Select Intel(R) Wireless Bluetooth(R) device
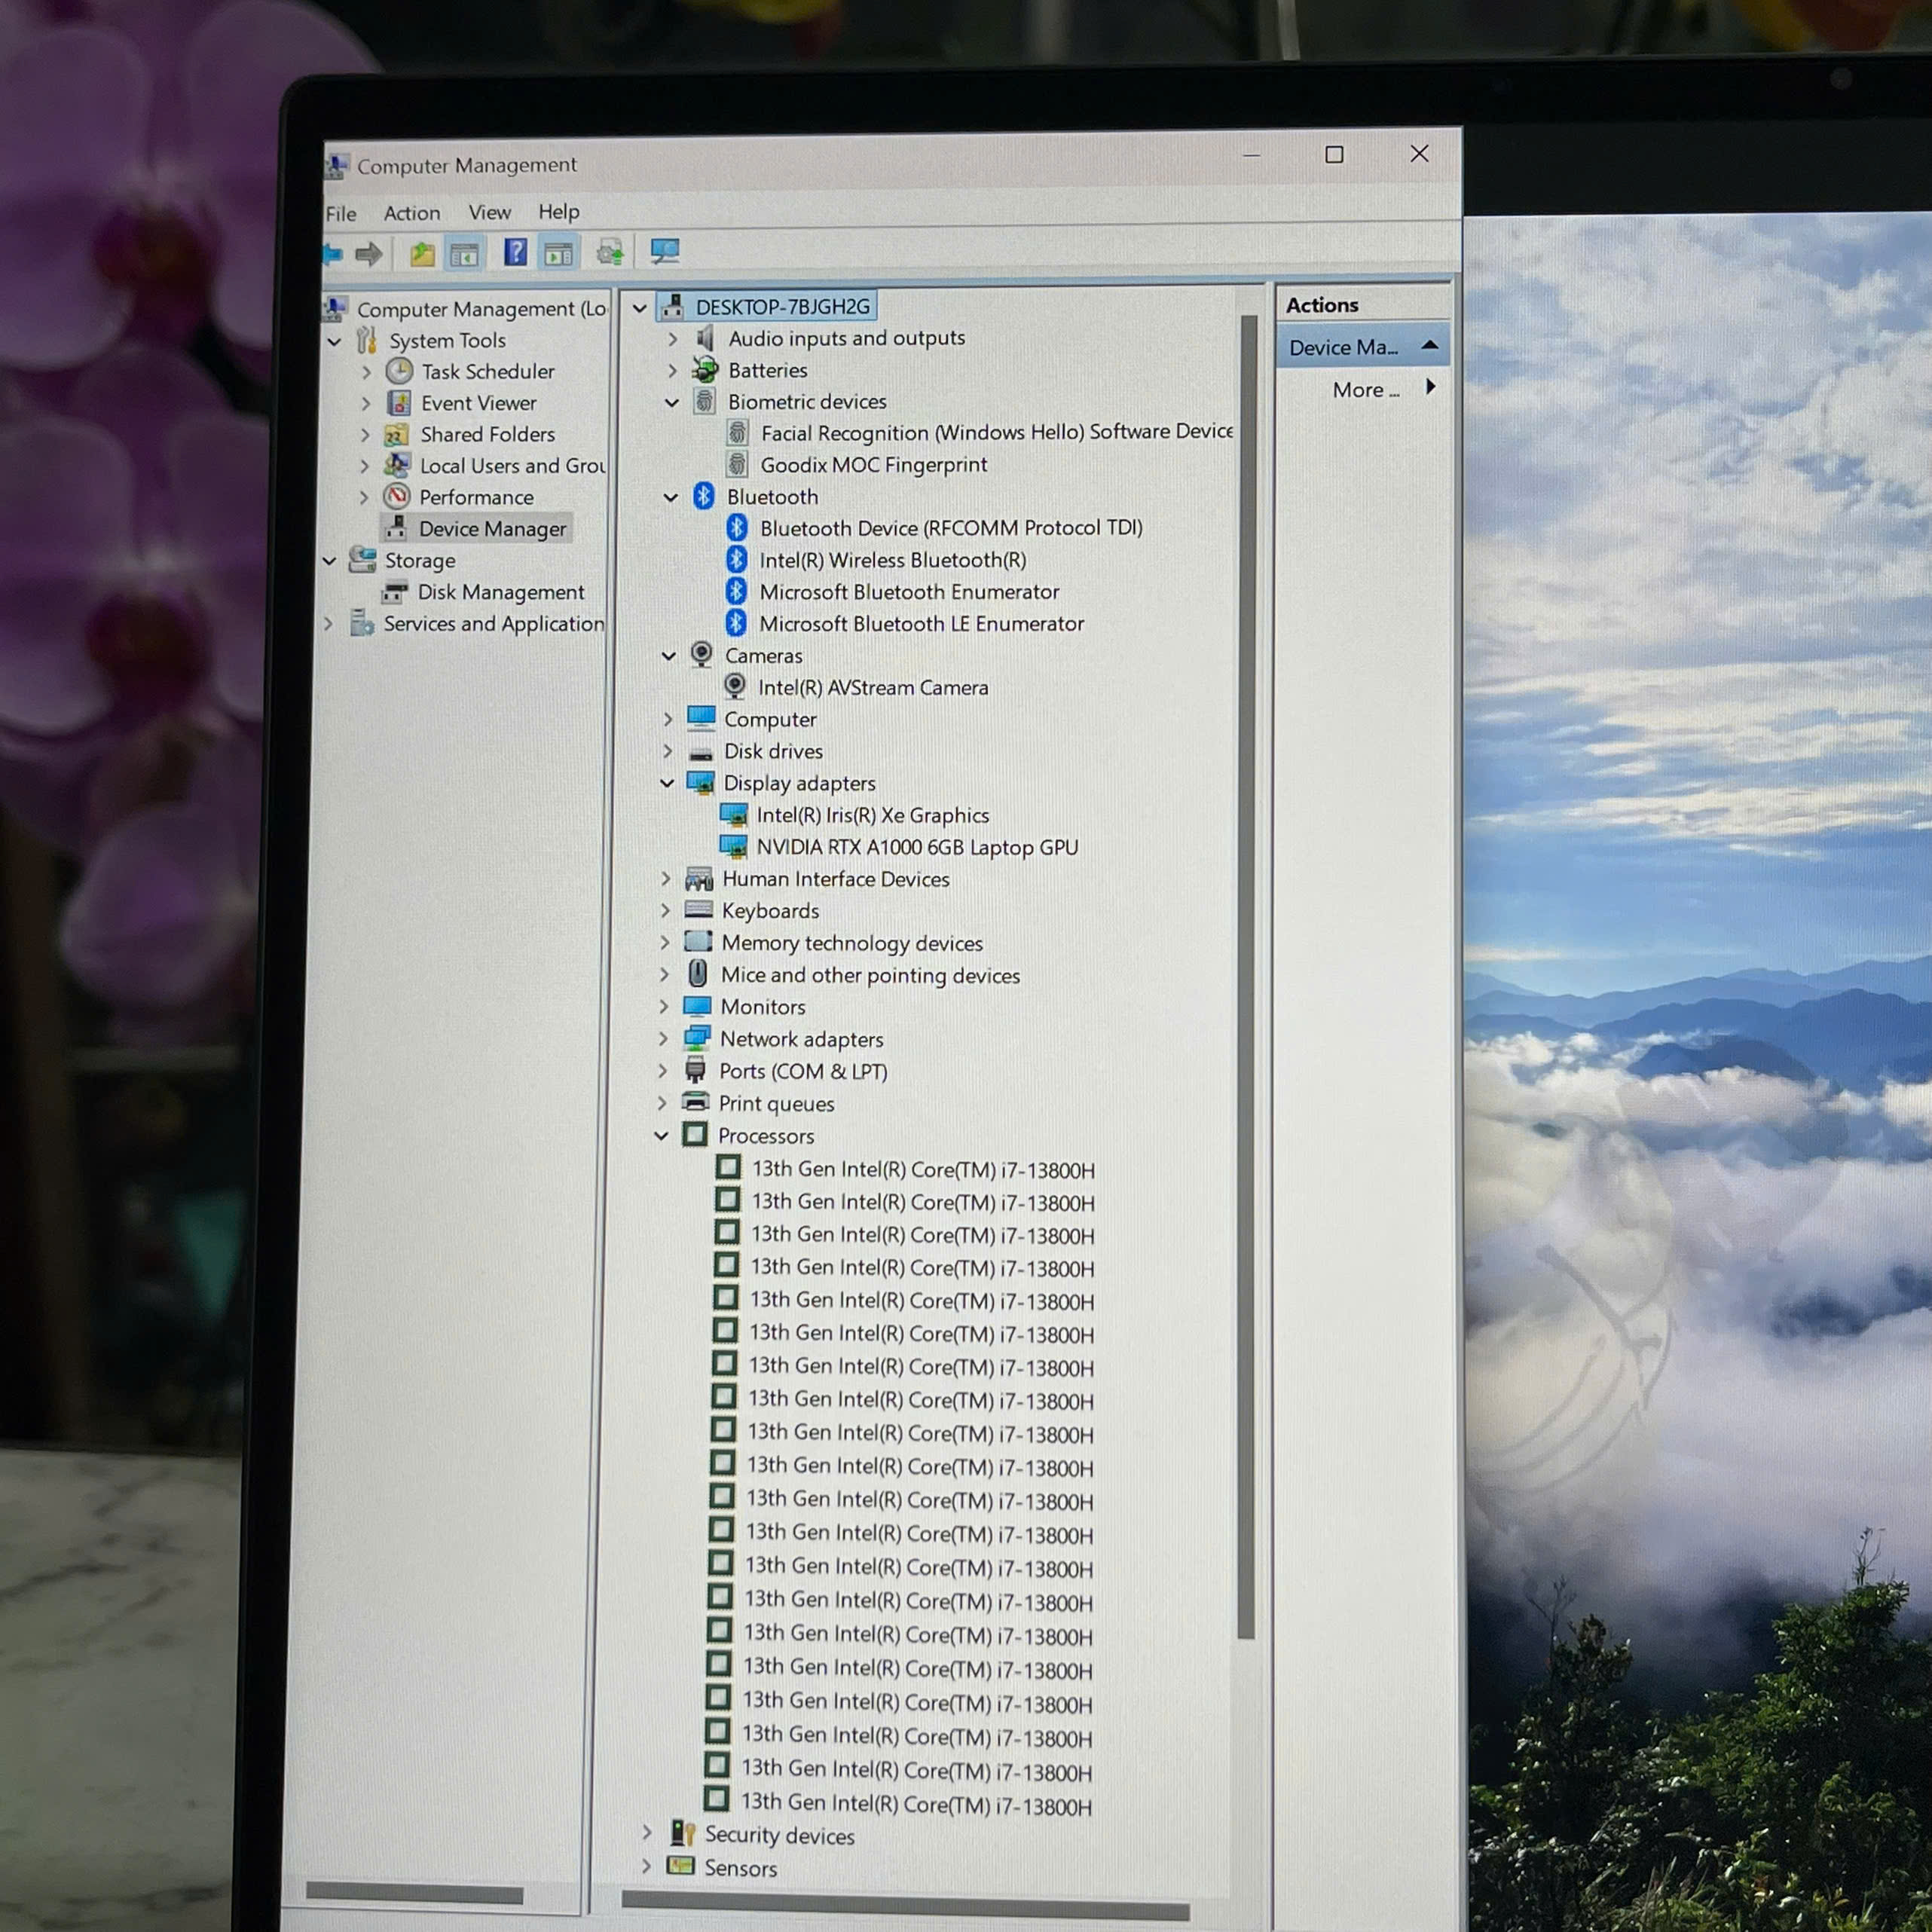 coord(893,560)
